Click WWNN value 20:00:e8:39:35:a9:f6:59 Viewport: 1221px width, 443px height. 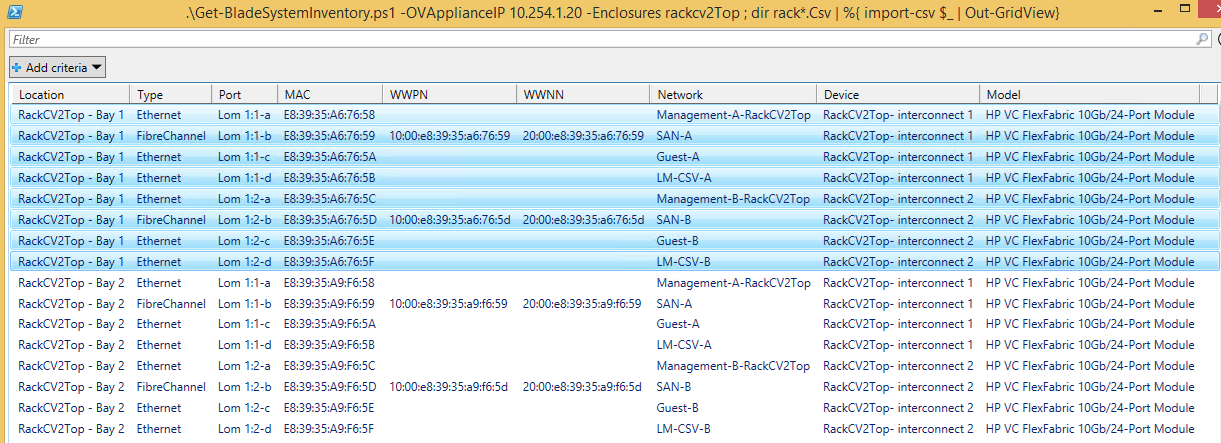click(582, 304)
